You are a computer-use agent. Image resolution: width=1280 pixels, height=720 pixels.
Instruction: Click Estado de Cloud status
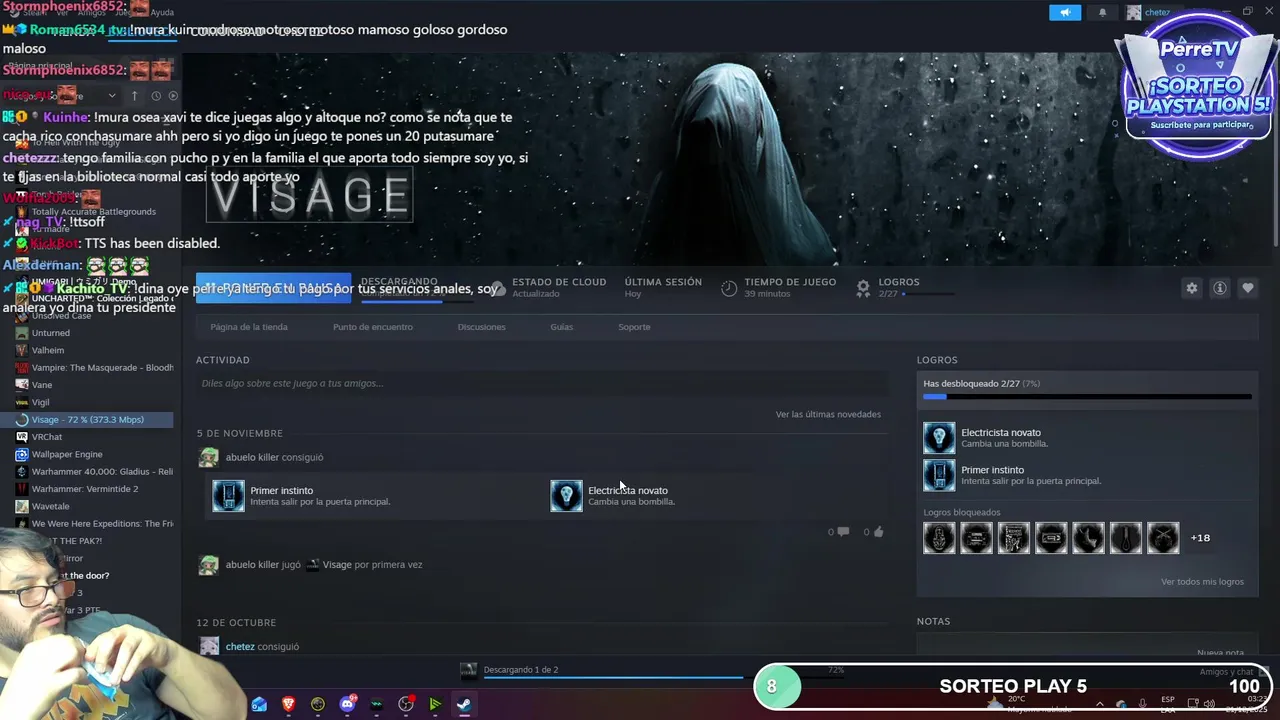tap(559, 287)
